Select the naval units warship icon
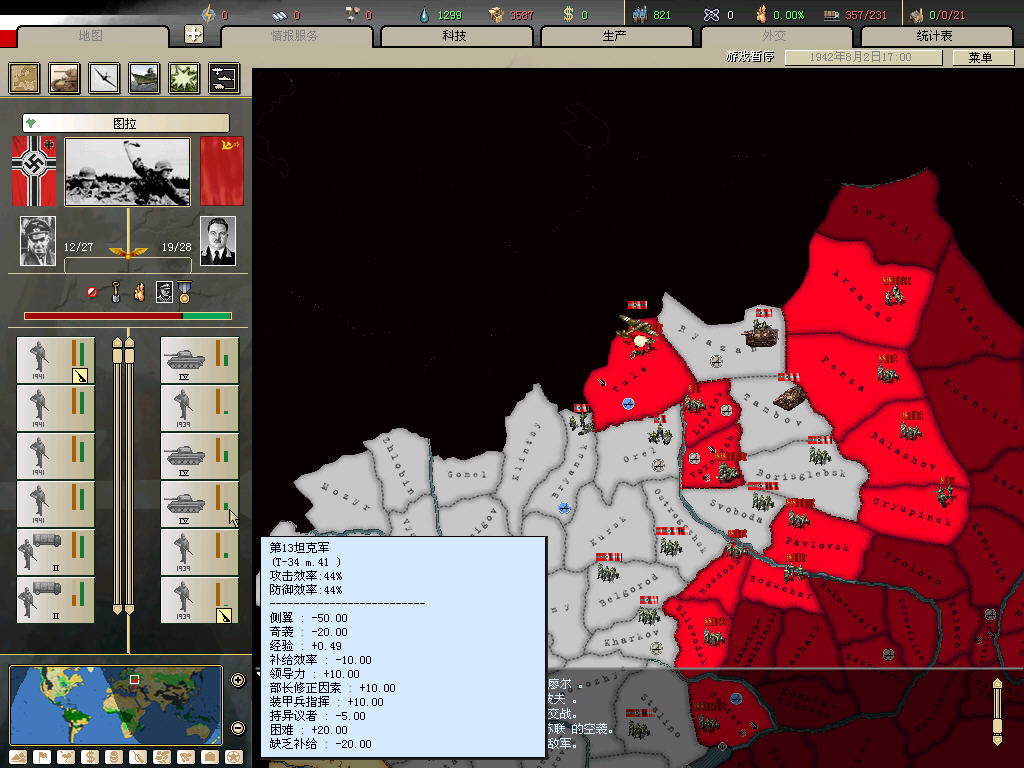The height and width of the screenshot is (768, 1024). [144, 78]
